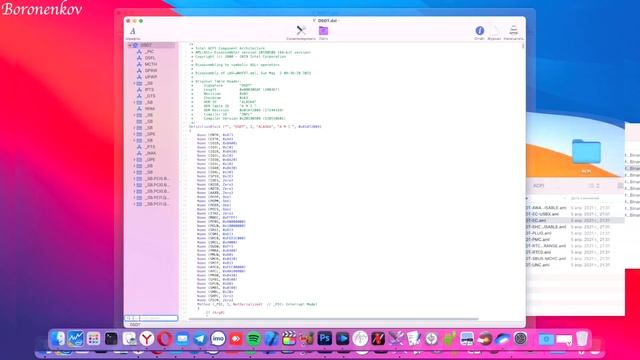Screen dimensions: 640x360
Task: Open Telegram from the dock
Action: 200,338
